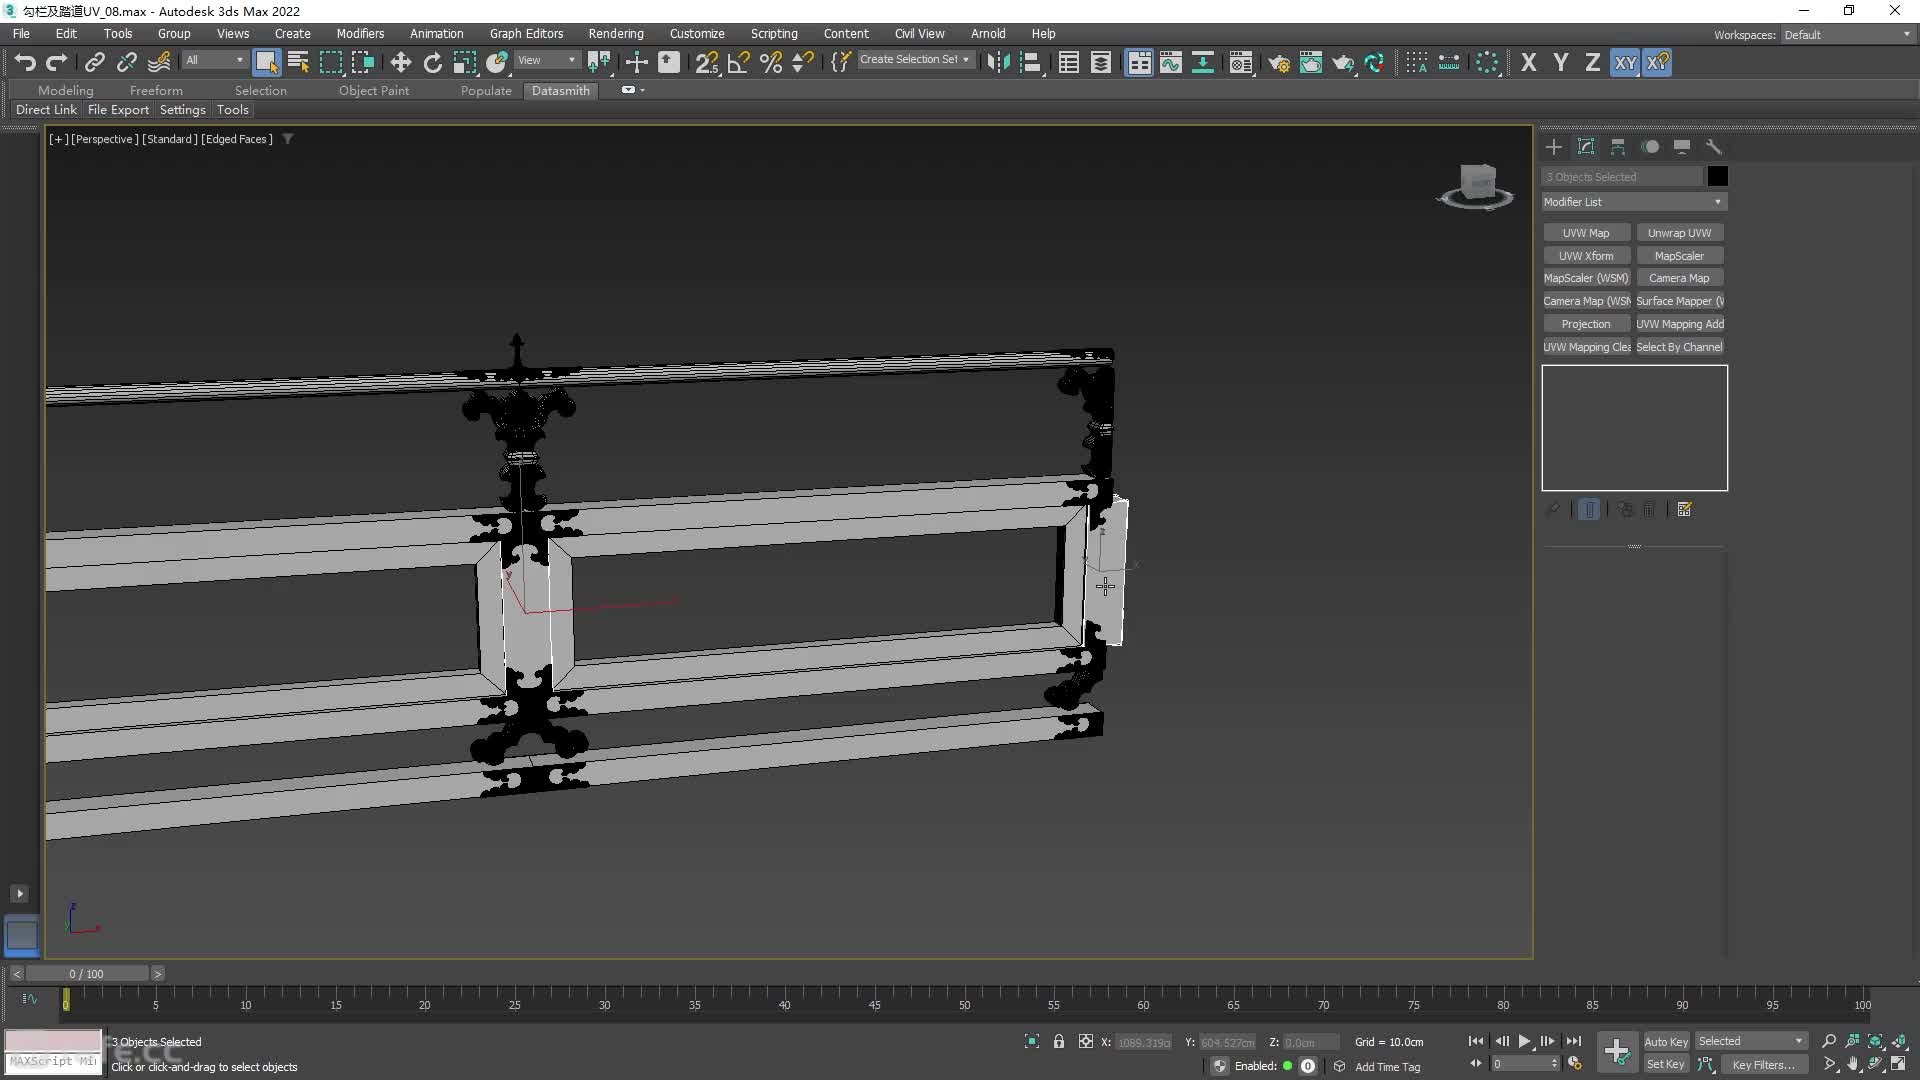Image resolution: width=1920 pixels, height=1080 pixels.
Task: Toggle the Percent Snap icon
Action: pos(771,62)
